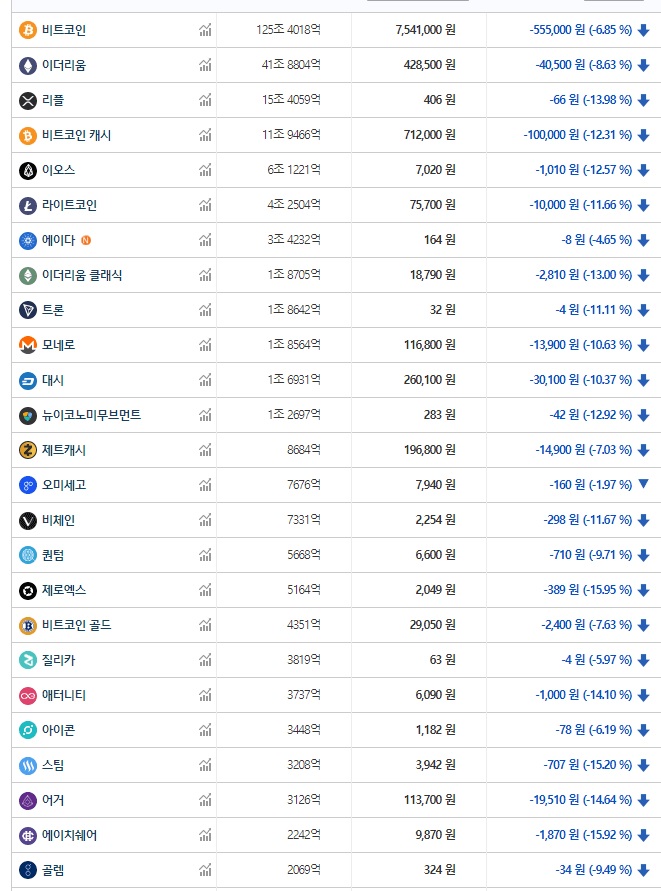Open chart icon for 모네로 row
This screenshot has width=661, height=891.
[205, 345]
